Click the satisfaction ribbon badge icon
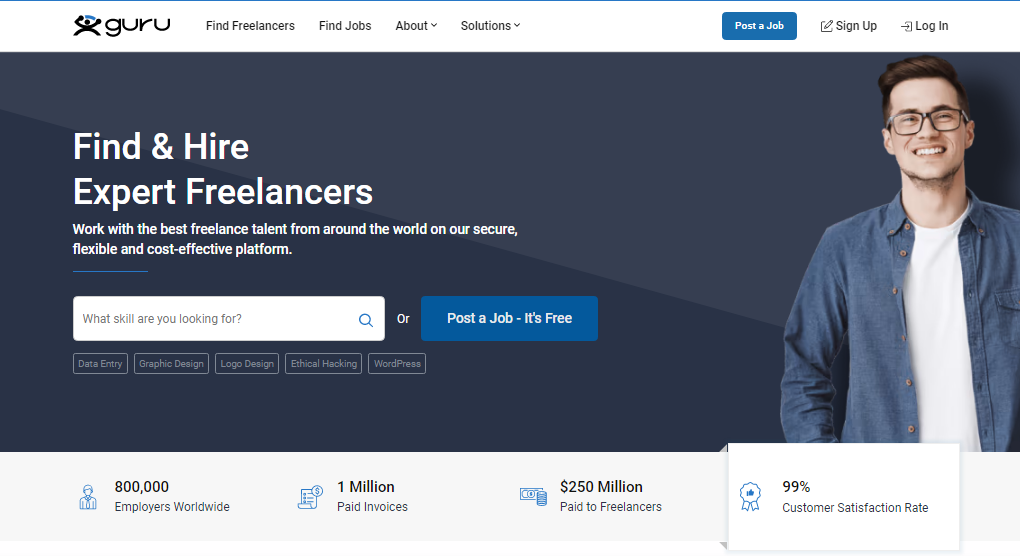 750,497
